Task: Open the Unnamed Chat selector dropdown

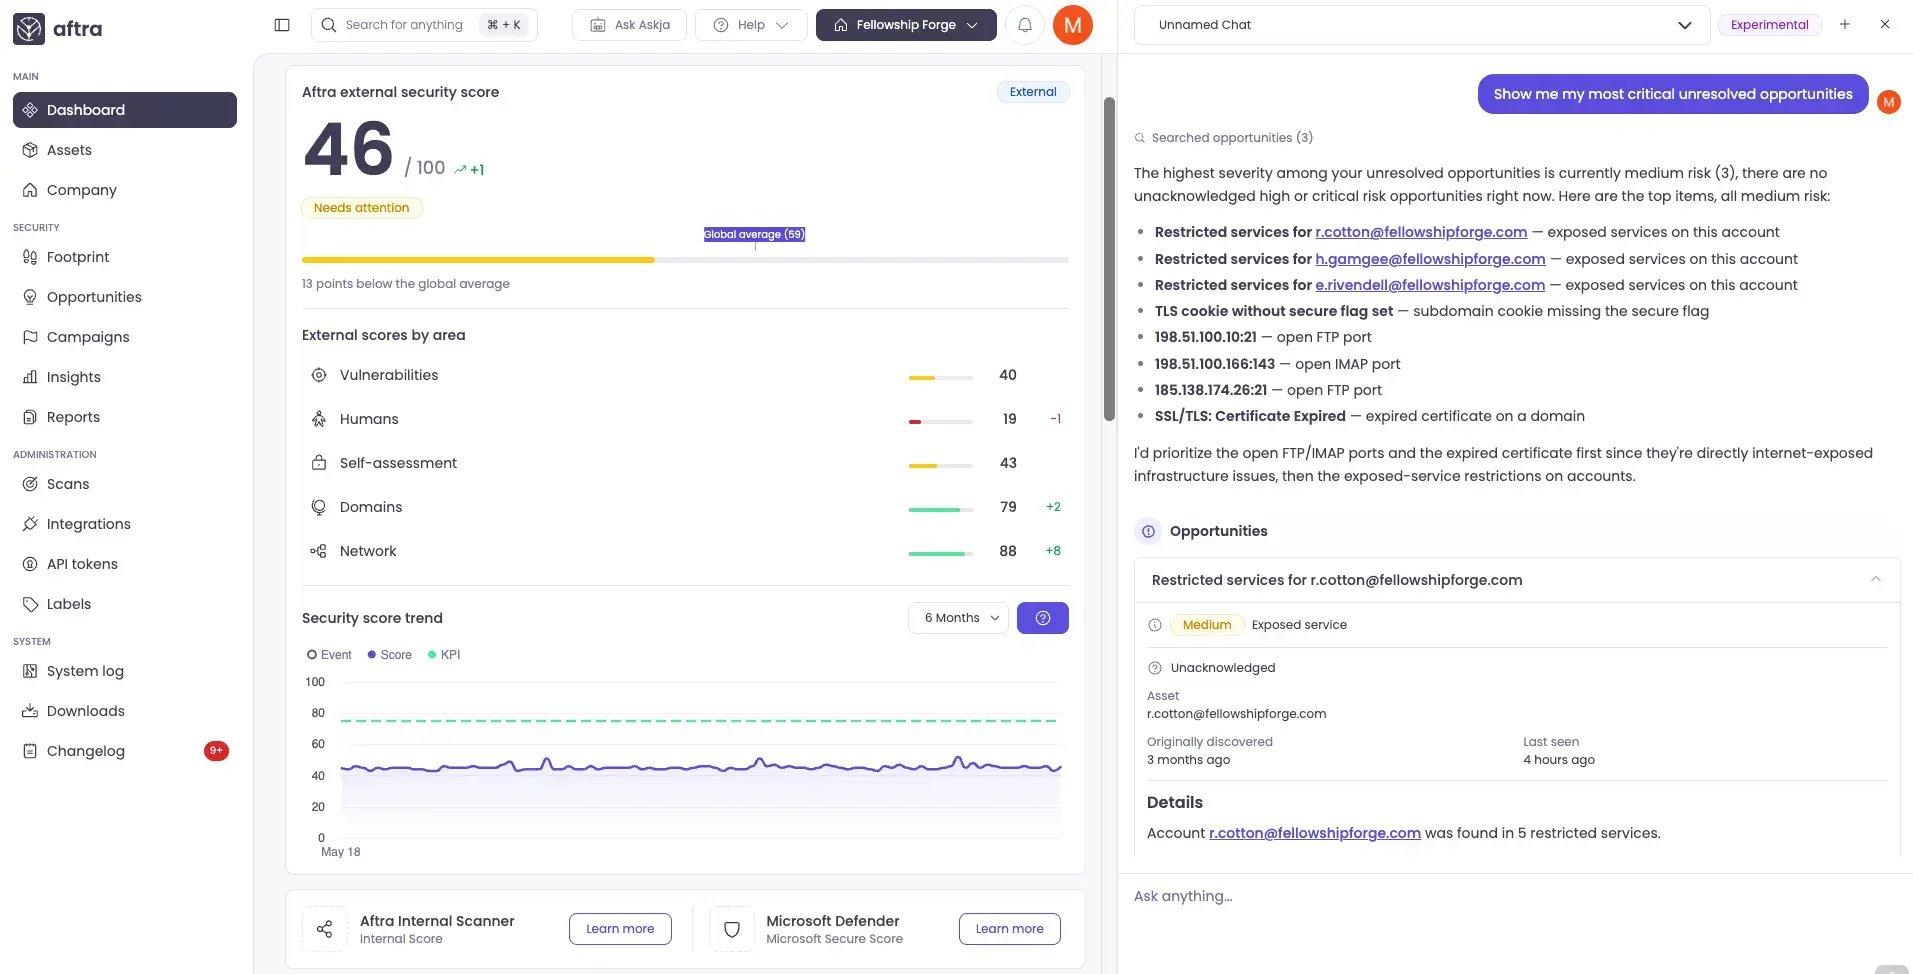Action: point(1422,25)
